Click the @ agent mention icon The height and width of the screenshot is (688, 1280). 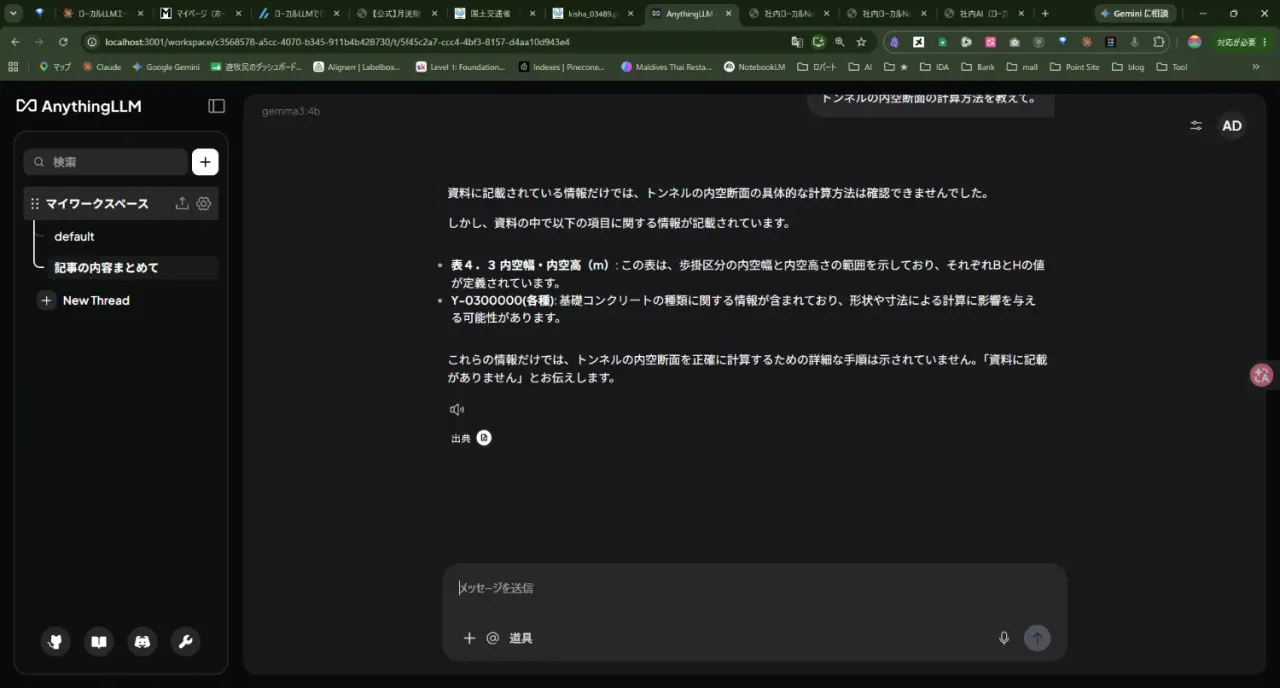[492, 638]
